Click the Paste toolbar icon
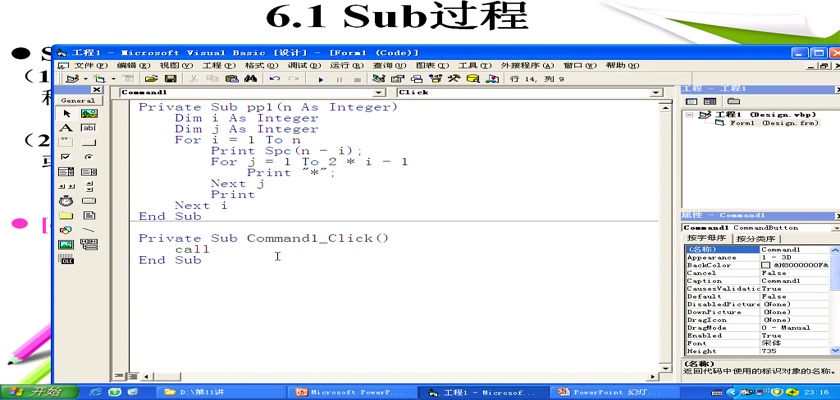The width and height of the screenshot is (840, 400). [x=232, y=79]
